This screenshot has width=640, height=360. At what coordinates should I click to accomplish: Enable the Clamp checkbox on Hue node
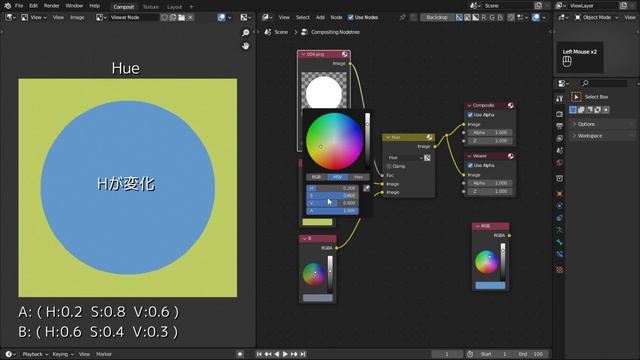[x=389, y=166]
